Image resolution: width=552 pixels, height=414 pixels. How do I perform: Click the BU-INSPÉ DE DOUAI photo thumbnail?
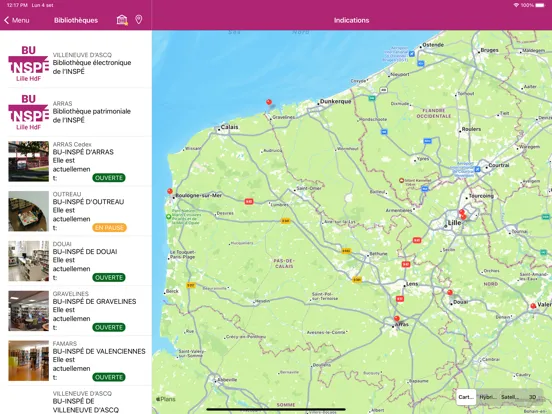click(29, 261)
